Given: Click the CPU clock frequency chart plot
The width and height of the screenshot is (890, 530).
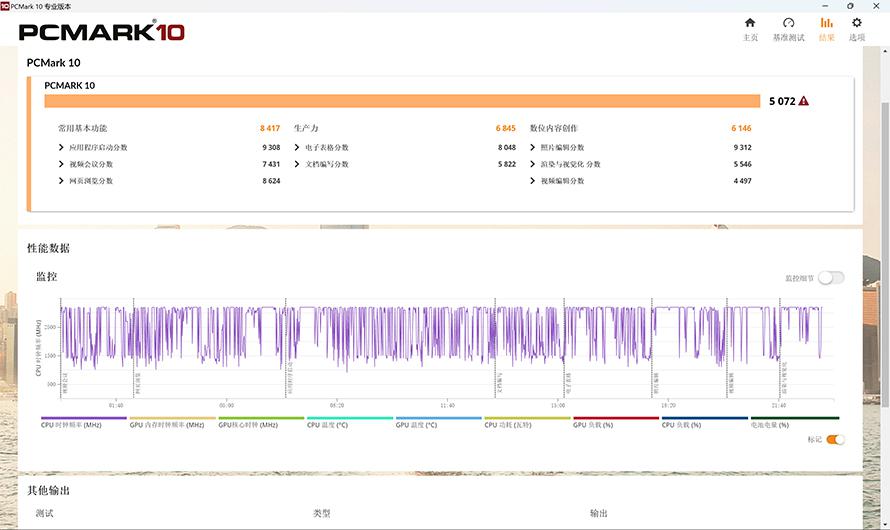Looking at the screenshot, I should [447, 347].
